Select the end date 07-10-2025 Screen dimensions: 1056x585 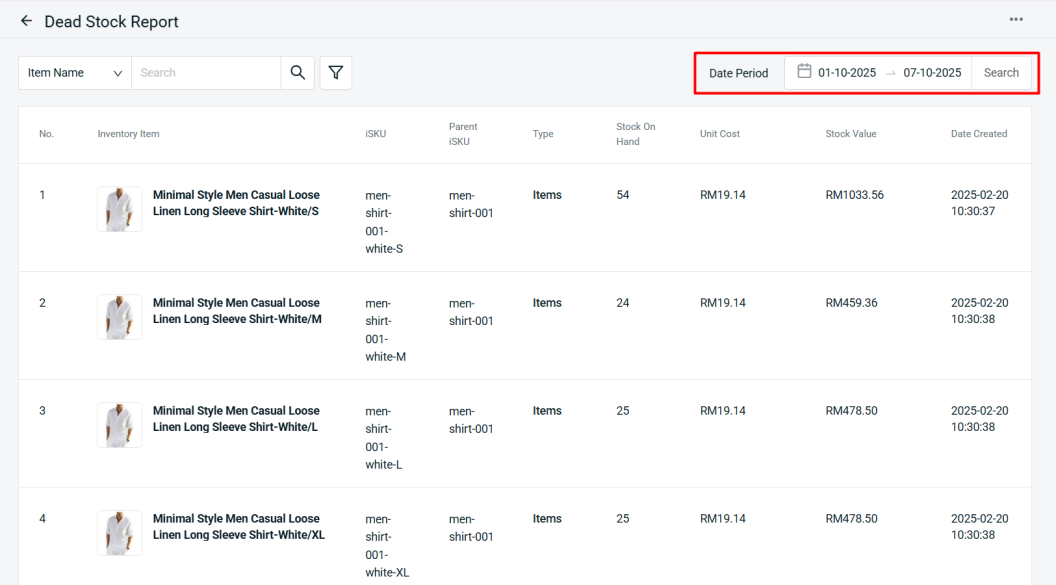tap(931, 73)
